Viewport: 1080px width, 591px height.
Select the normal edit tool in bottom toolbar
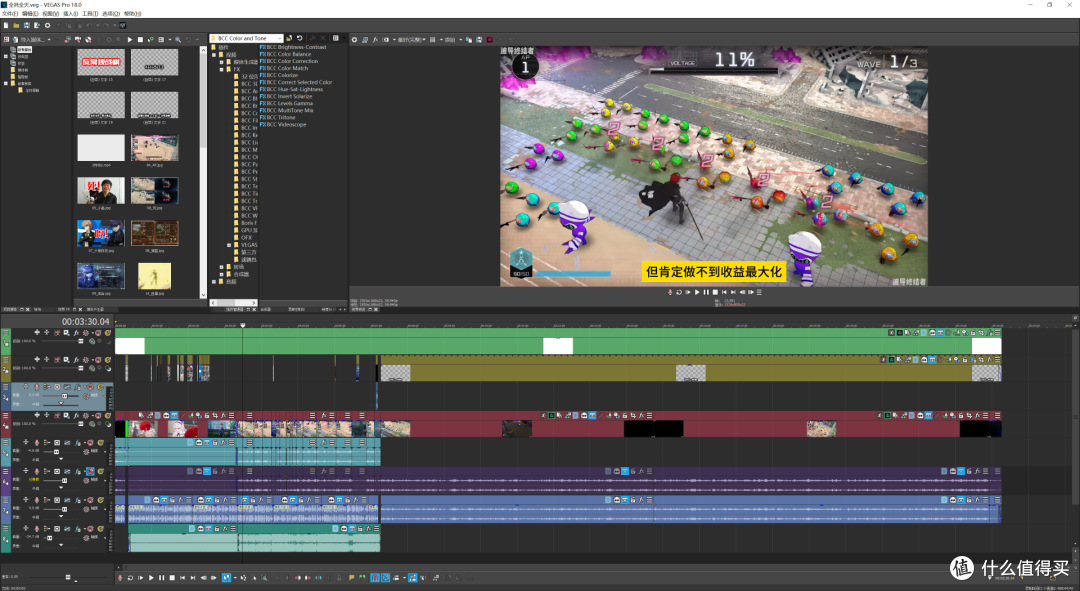tap(226, 578)
